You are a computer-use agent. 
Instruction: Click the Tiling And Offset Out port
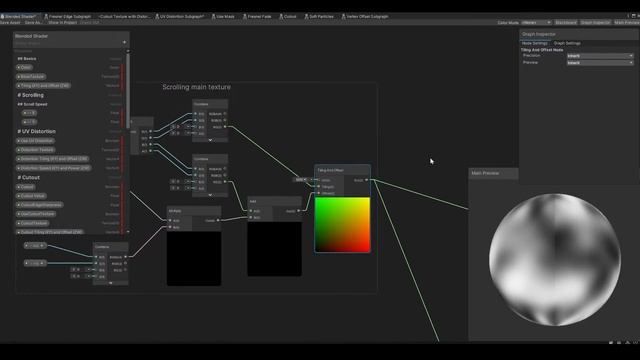click(366, 180)
